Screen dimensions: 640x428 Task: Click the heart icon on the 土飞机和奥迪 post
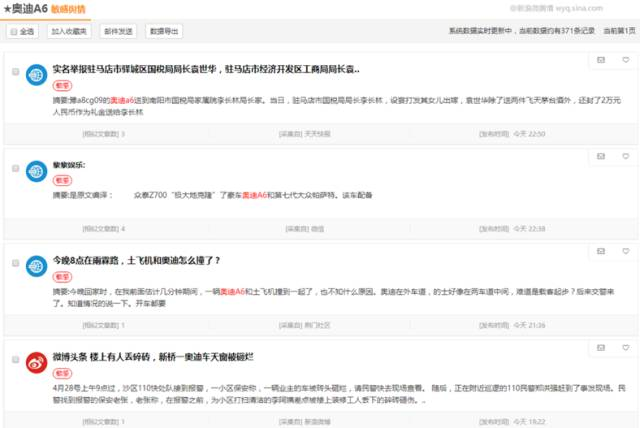626,251
